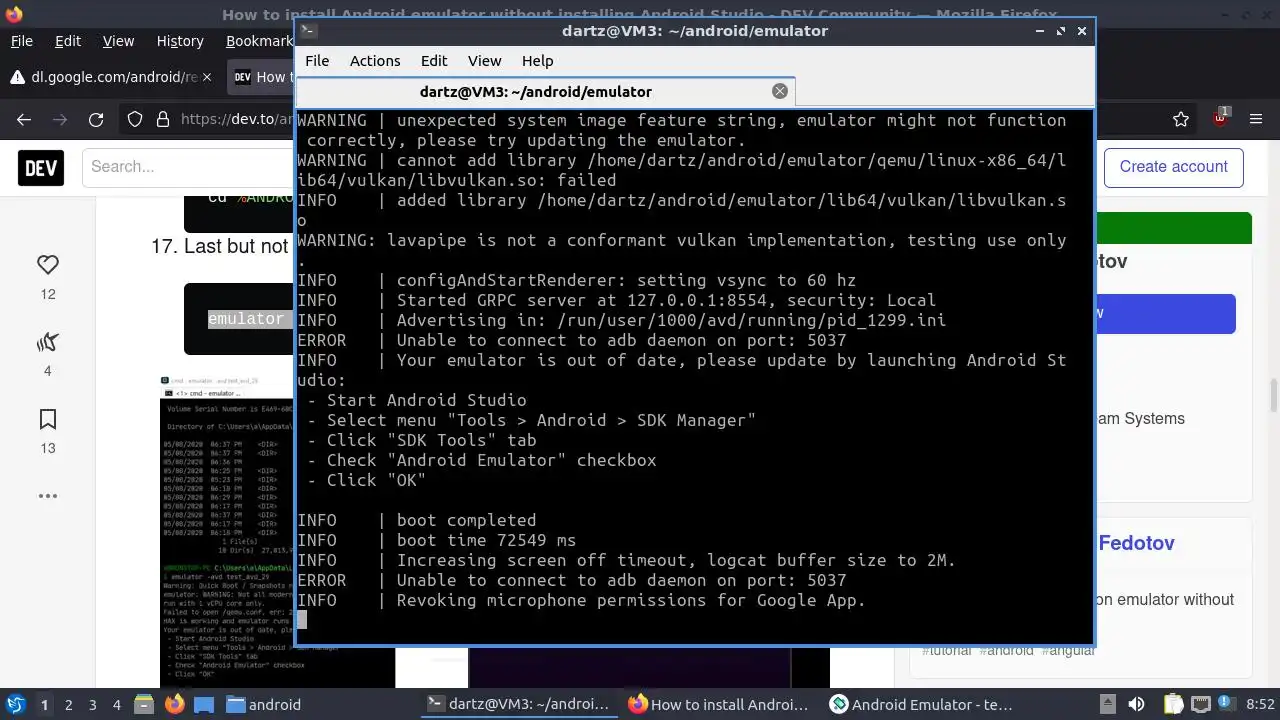
Task: Click the DEV logo on the webpage
Action: 41,167
